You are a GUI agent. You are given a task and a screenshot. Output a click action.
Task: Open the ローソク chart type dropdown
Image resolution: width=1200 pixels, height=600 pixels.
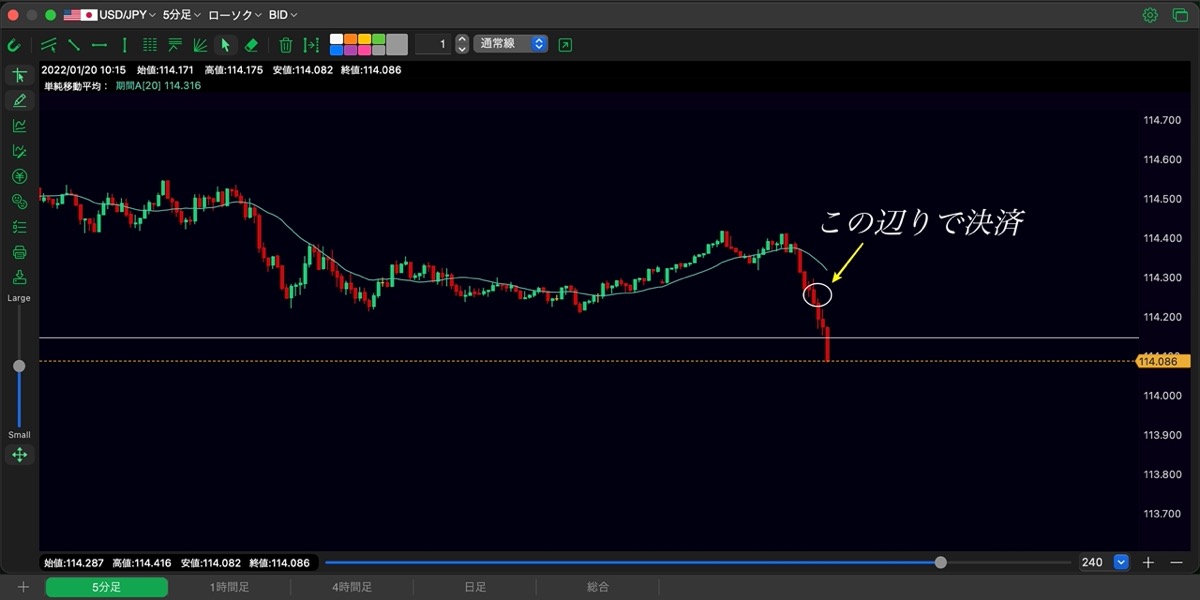coord(235,15)
